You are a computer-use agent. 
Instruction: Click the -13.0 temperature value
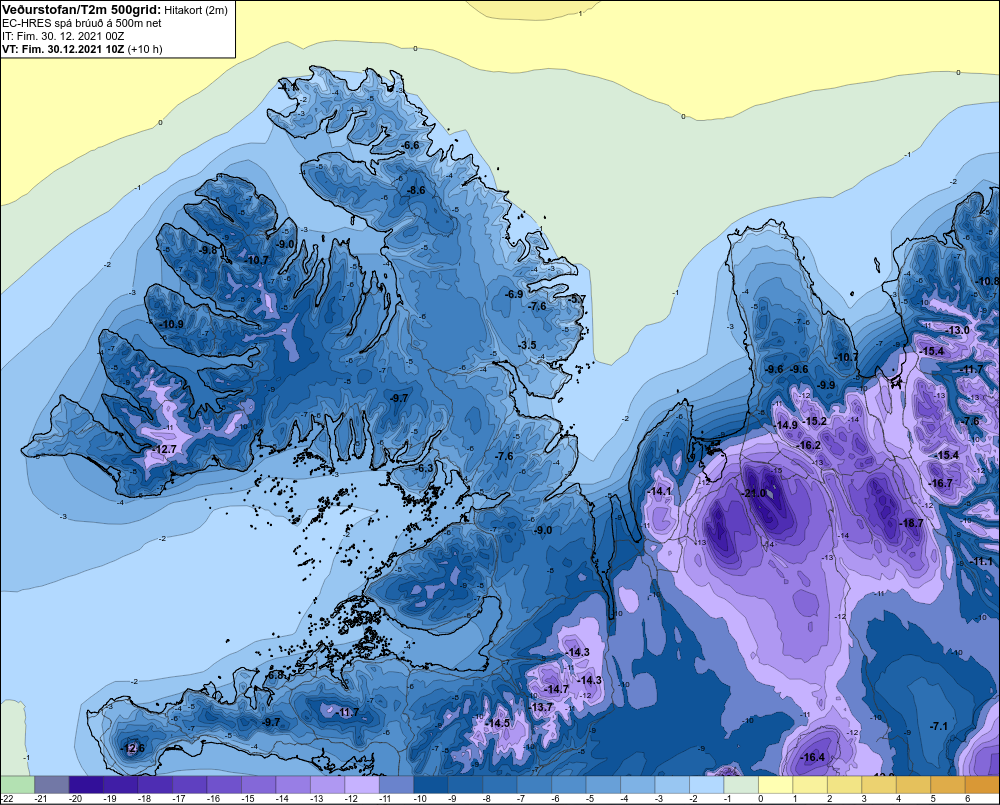[959, 330]
